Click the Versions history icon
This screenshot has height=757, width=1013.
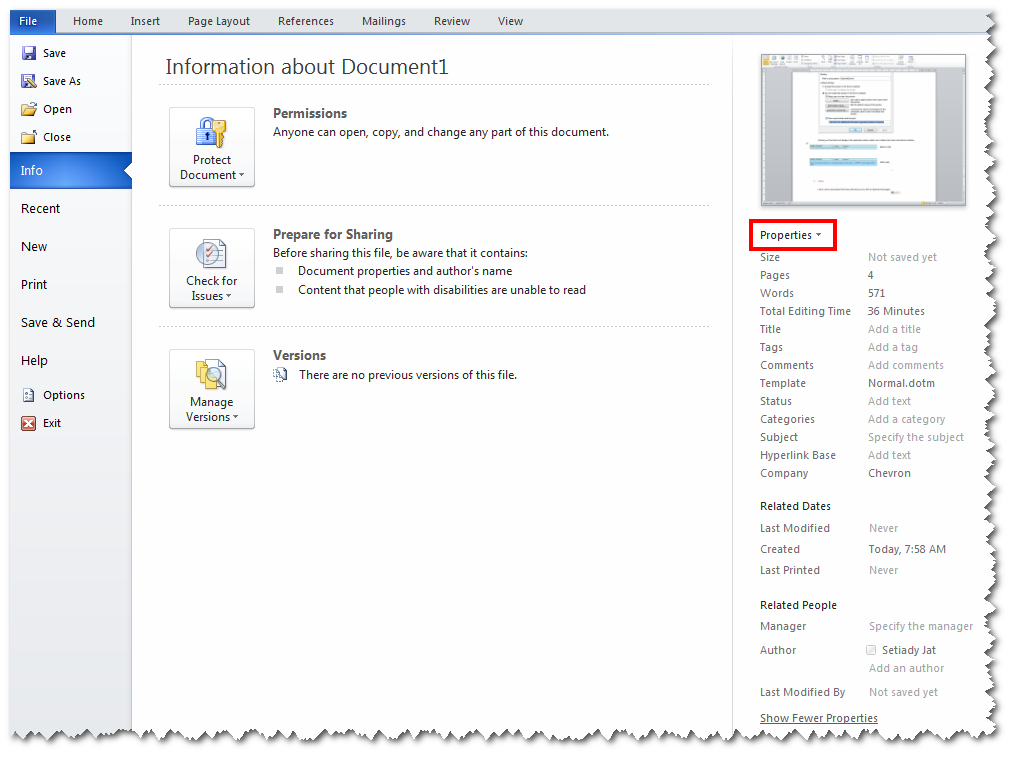(280, 375)
